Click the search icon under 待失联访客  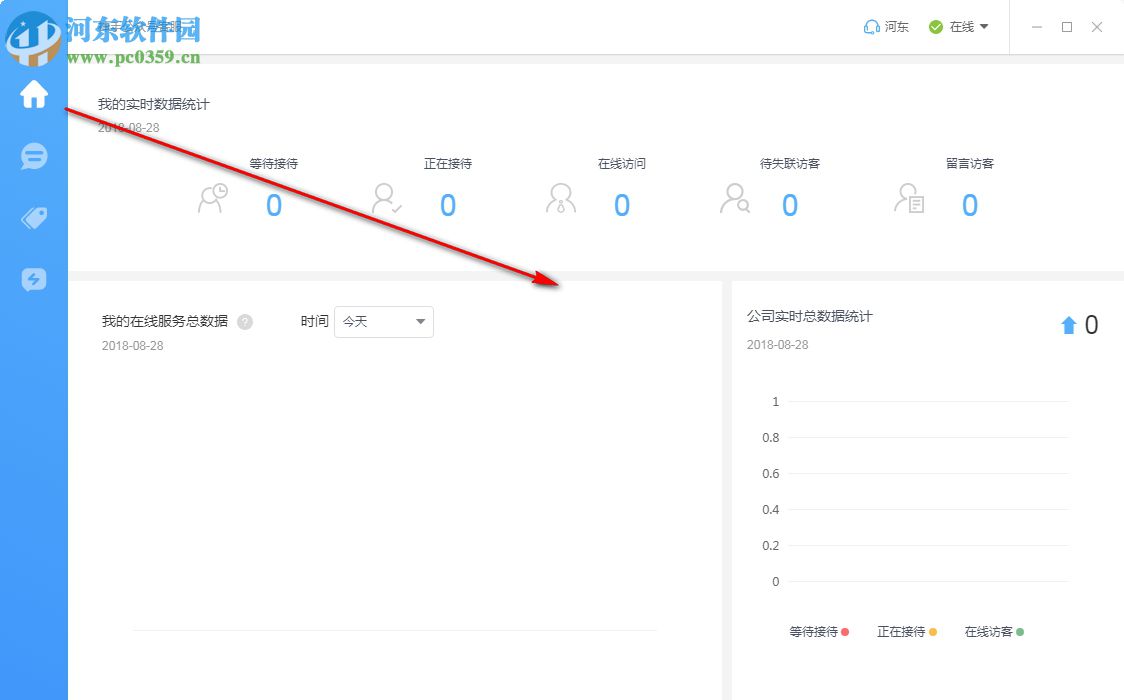click(734, 200)
